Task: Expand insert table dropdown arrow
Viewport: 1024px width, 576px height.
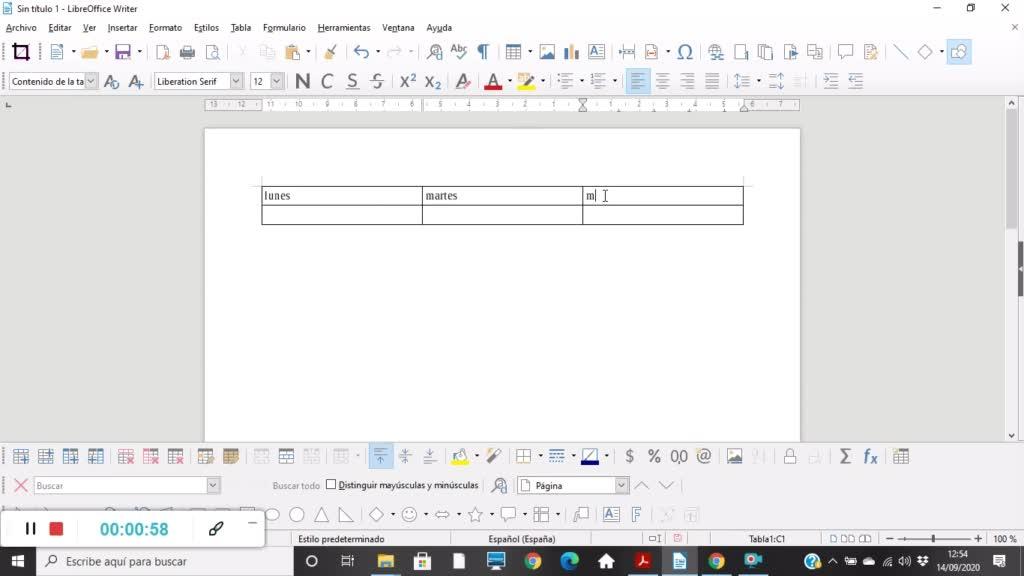Action: 530,52
